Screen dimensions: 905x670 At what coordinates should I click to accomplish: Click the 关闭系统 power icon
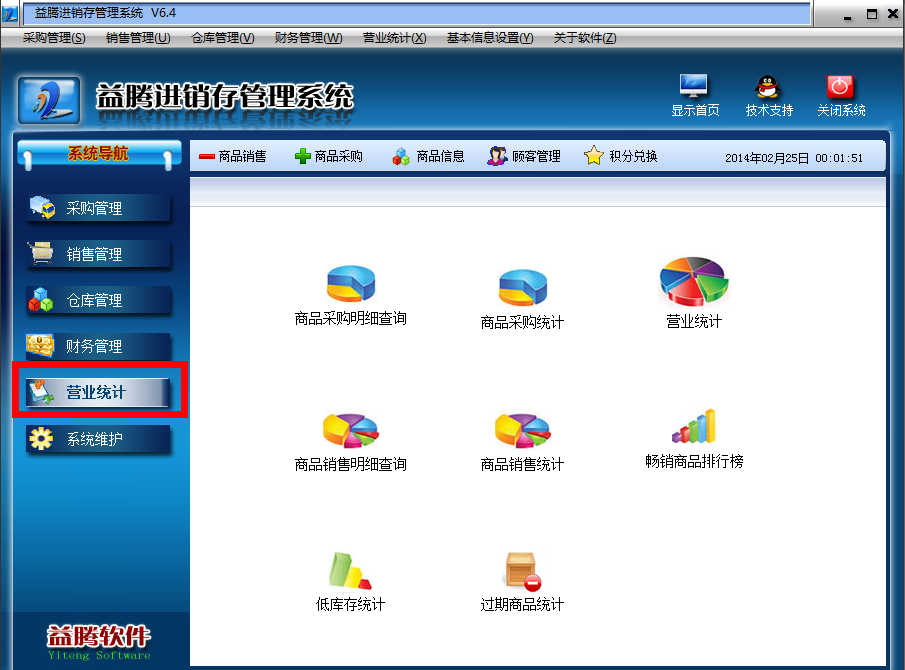click(x=841, y=87)
